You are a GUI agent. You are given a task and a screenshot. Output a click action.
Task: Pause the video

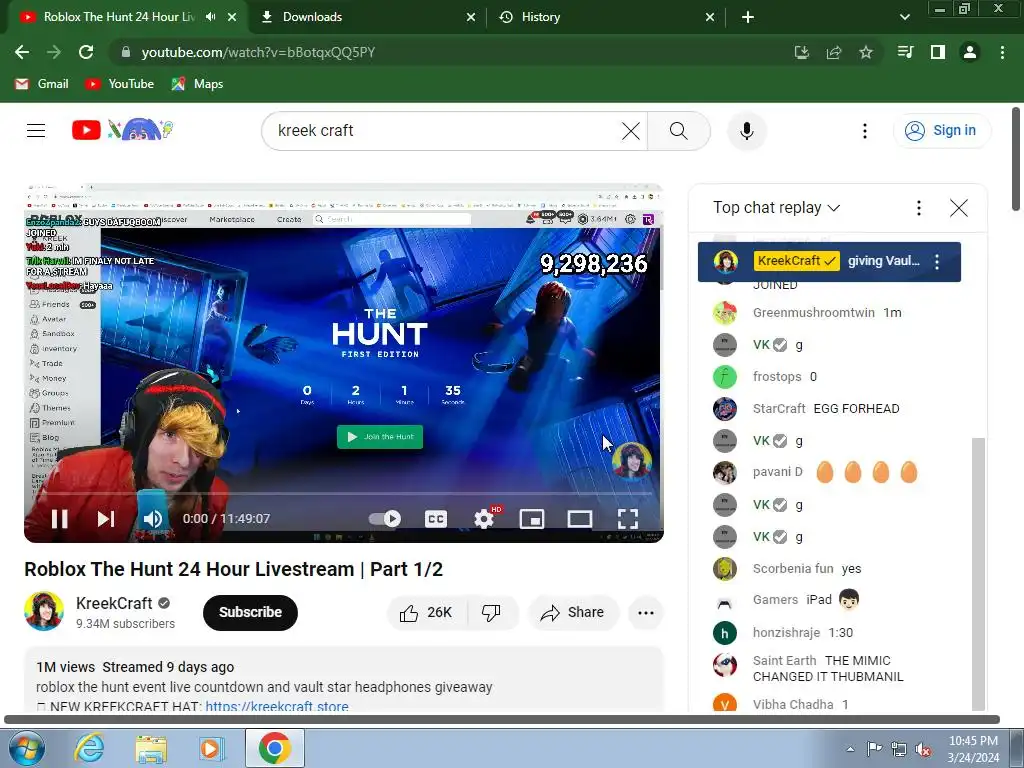[59, 519]
